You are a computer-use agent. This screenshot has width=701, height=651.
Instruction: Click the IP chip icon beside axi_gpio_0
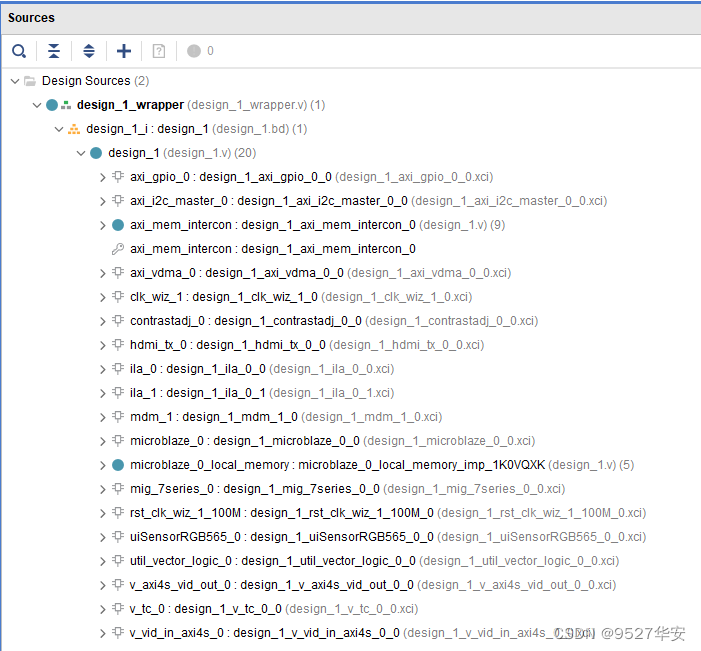pos(118,176)
